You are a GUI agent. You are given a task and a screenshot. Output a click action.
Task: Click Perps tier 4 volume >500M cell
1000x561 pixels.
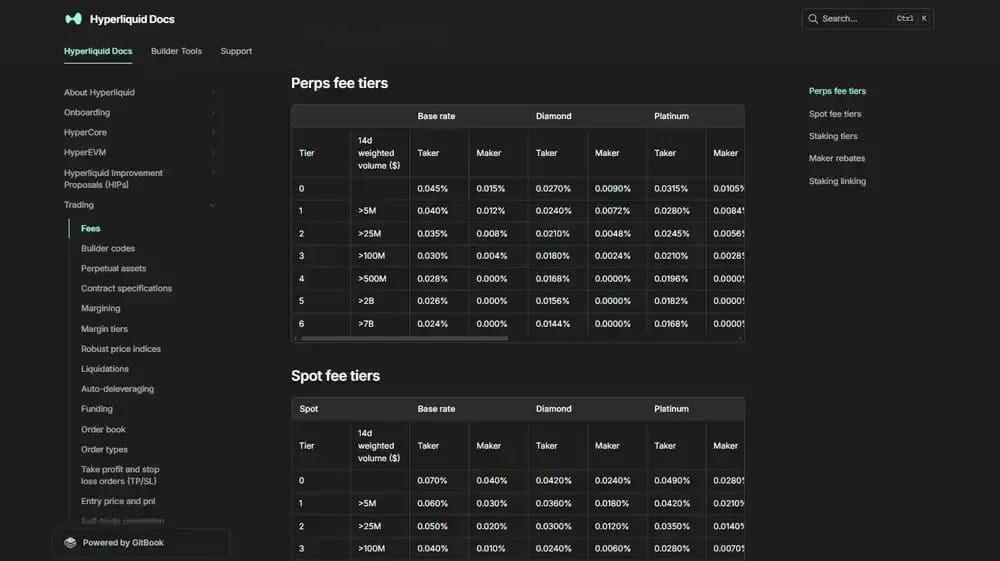[372, 279]
